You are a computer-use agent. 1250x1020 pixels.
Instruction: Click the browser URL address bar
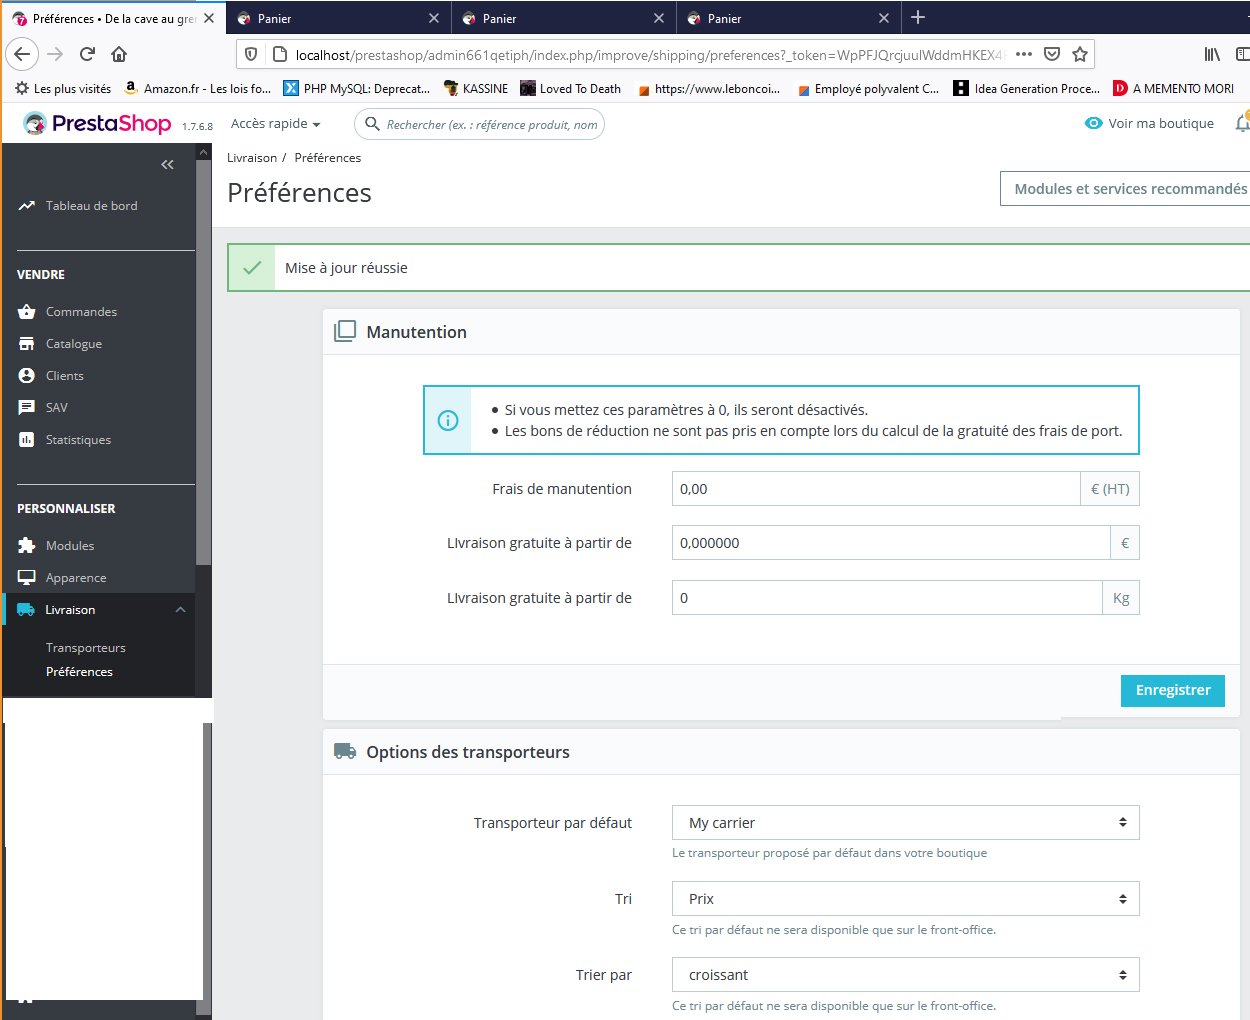(x=650, y=54)
